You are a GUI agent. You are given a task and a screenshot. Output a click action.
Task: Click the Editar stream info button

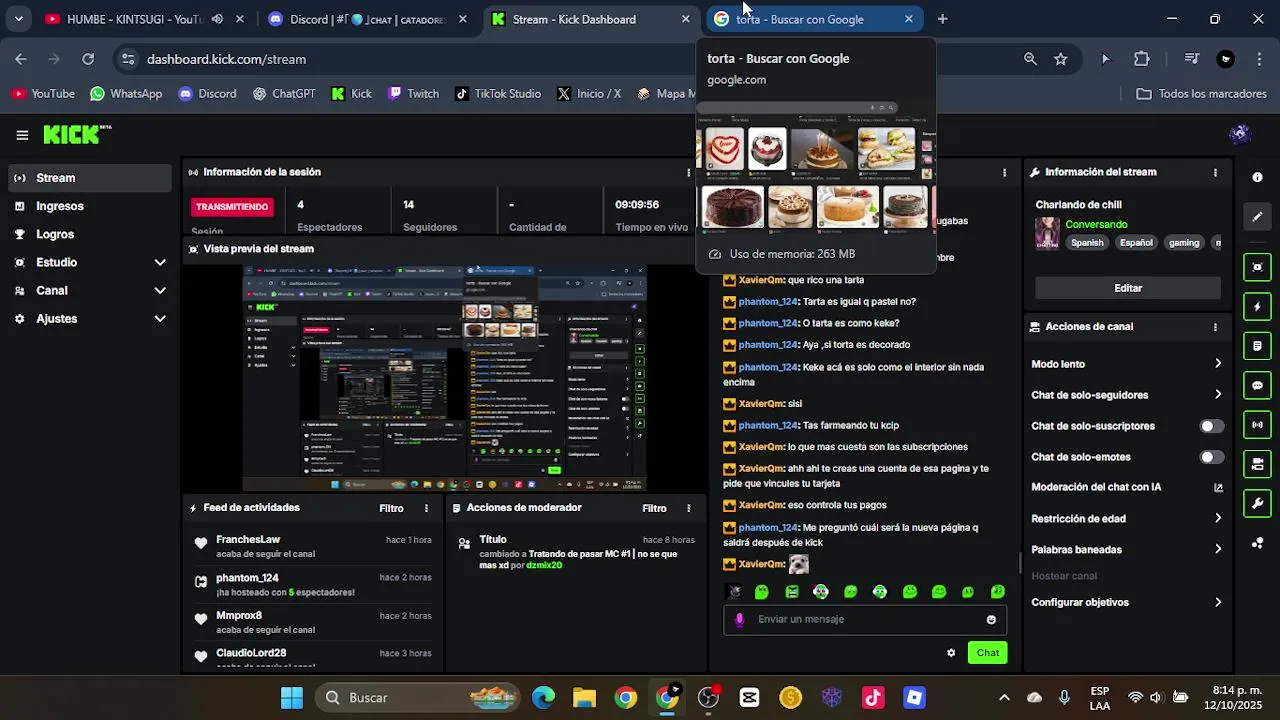1128,288
